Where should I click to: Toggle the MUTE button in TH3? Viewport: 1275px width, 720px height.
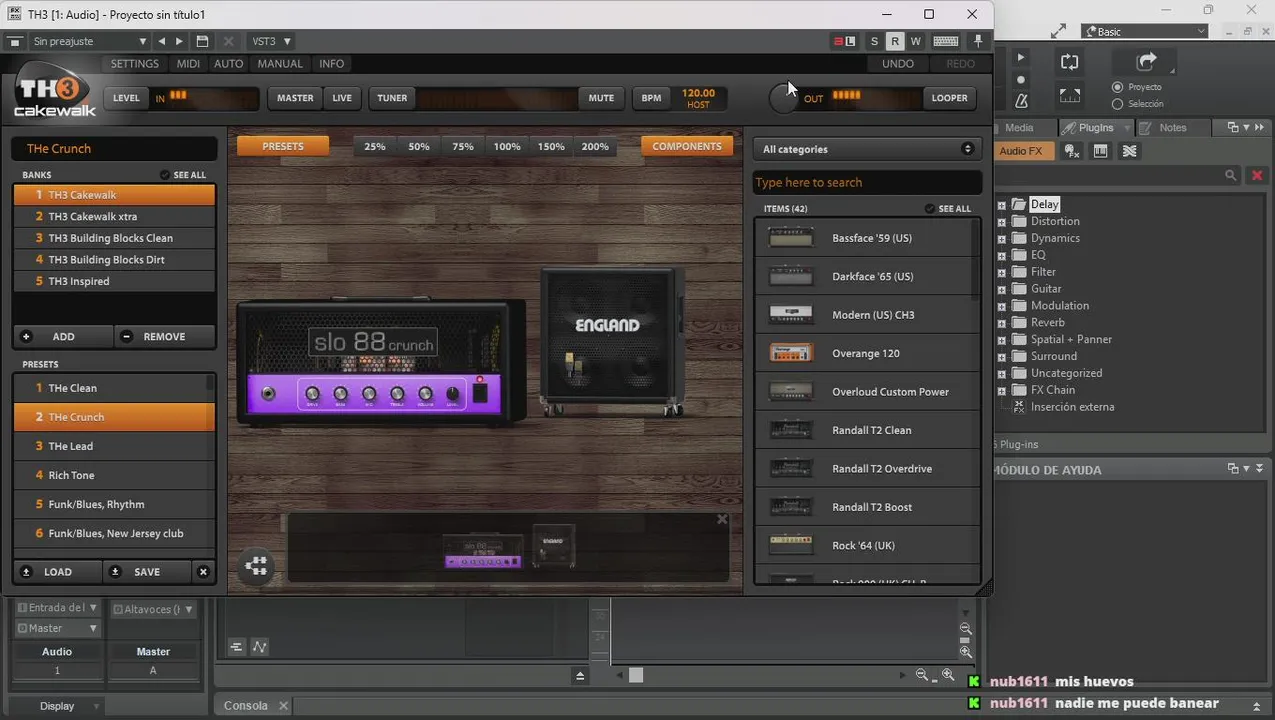tap(601, 98)
